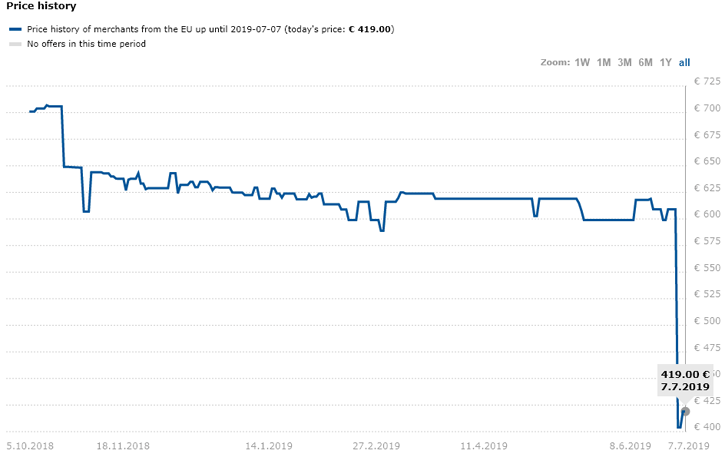Image resolution: width=725 pixels, height=457 pixels.
Task: Click the 419.00 € price tooltip
Action: click(685, 381)
